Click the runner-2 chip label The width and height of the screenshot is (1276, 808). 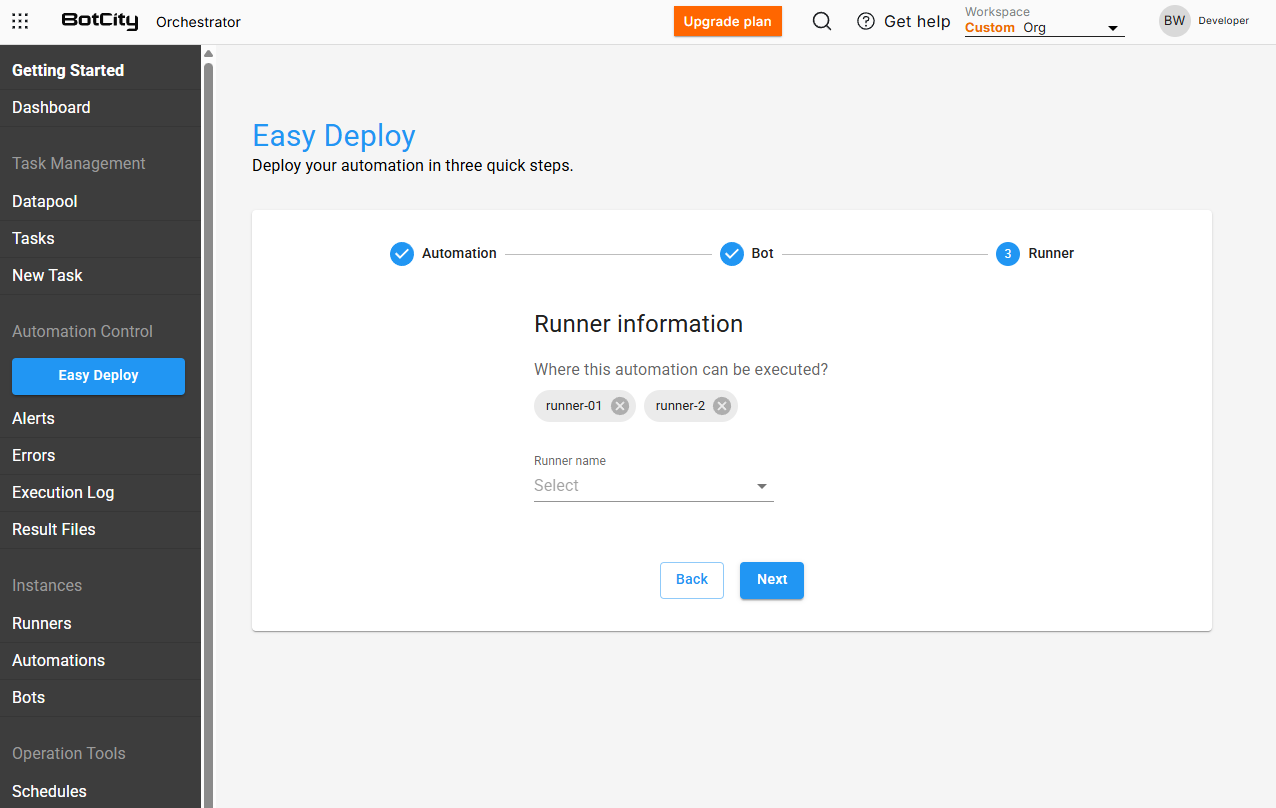click(680, 406)
